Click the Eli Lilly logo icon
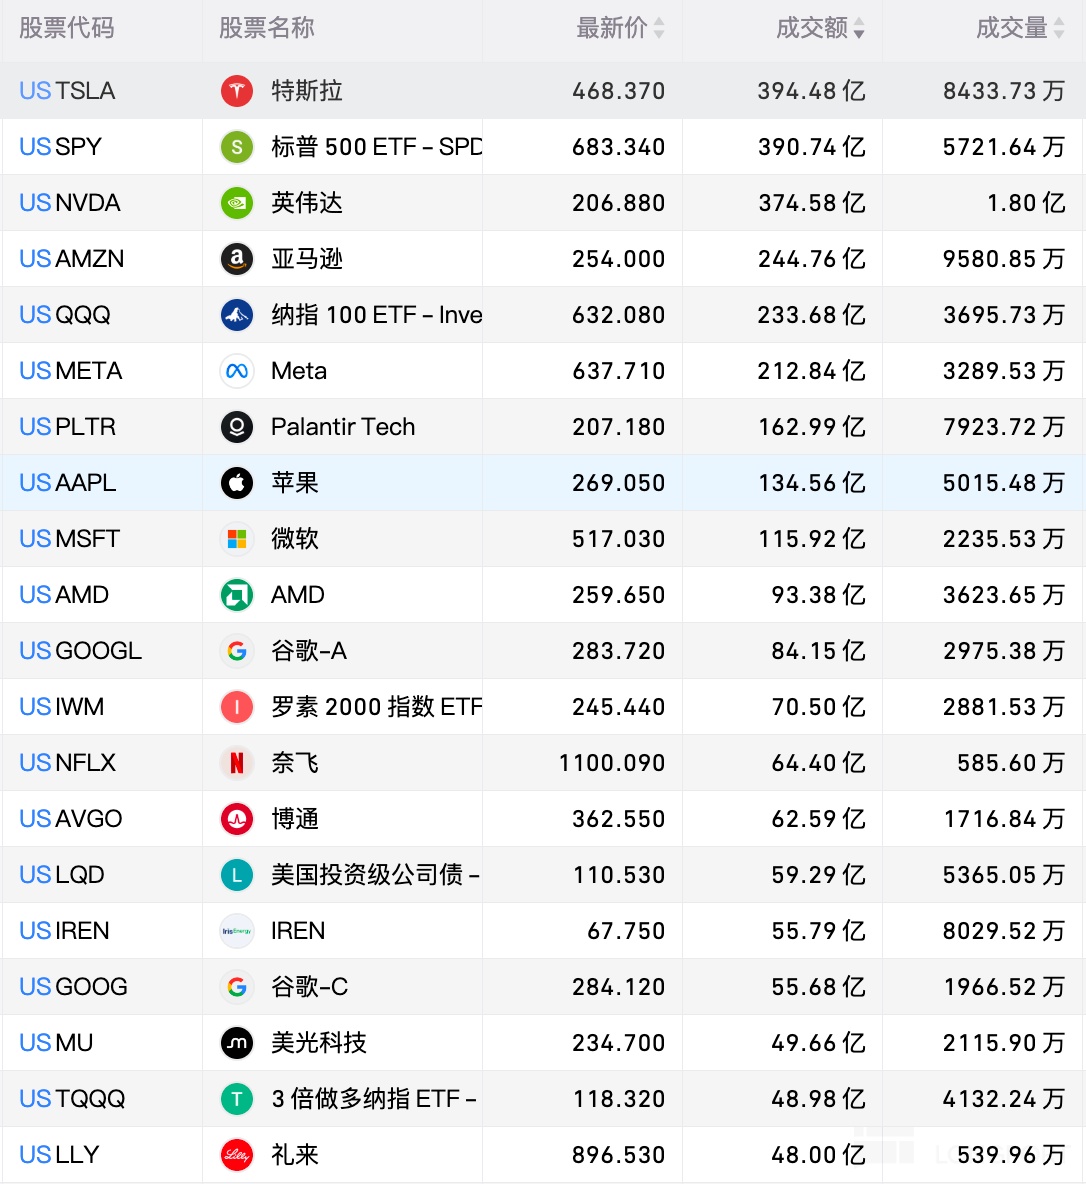Screen dimensions: 1086x1184 point(237,1155)
